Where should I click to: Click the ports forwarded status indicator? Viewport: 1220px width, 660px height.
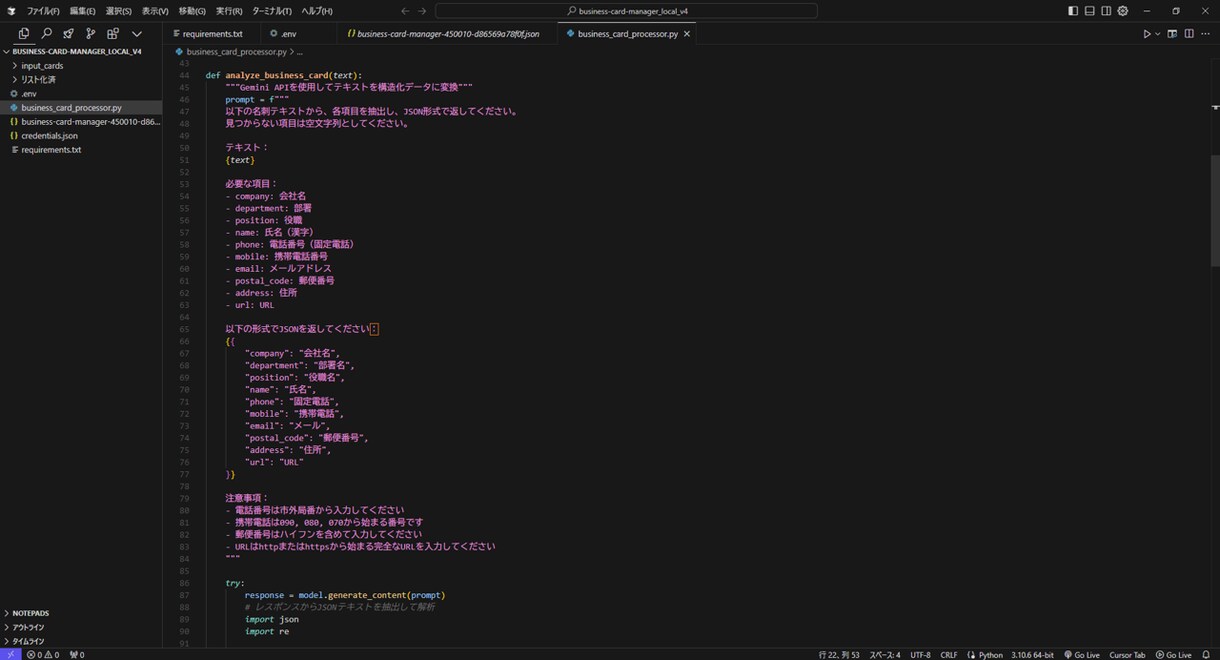tap(77, 655)
